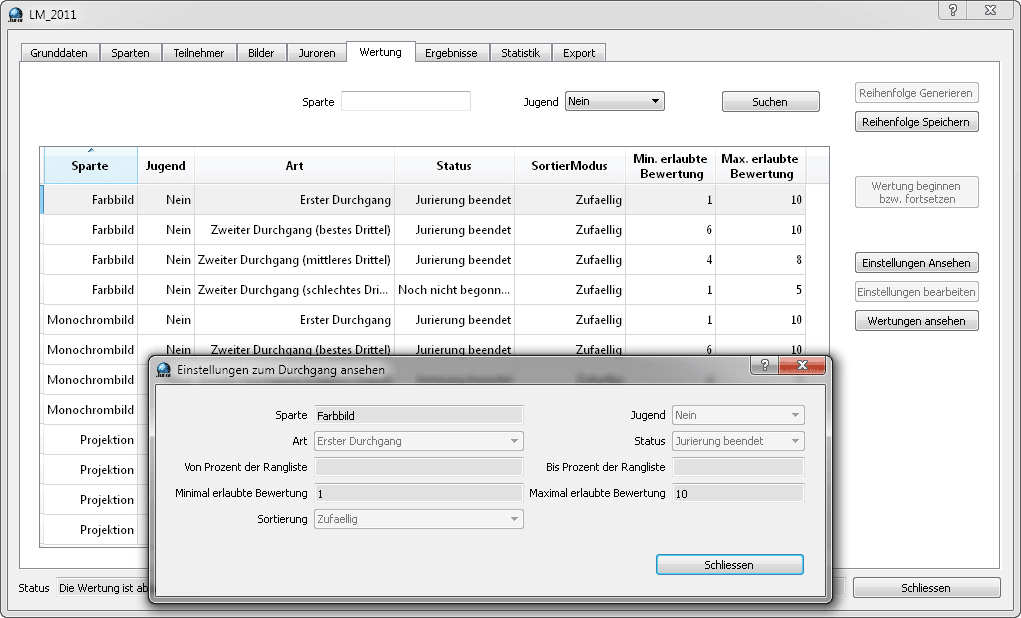
Task: Click the dialog's Sparte field containing Farbbild
Action: 419,415
